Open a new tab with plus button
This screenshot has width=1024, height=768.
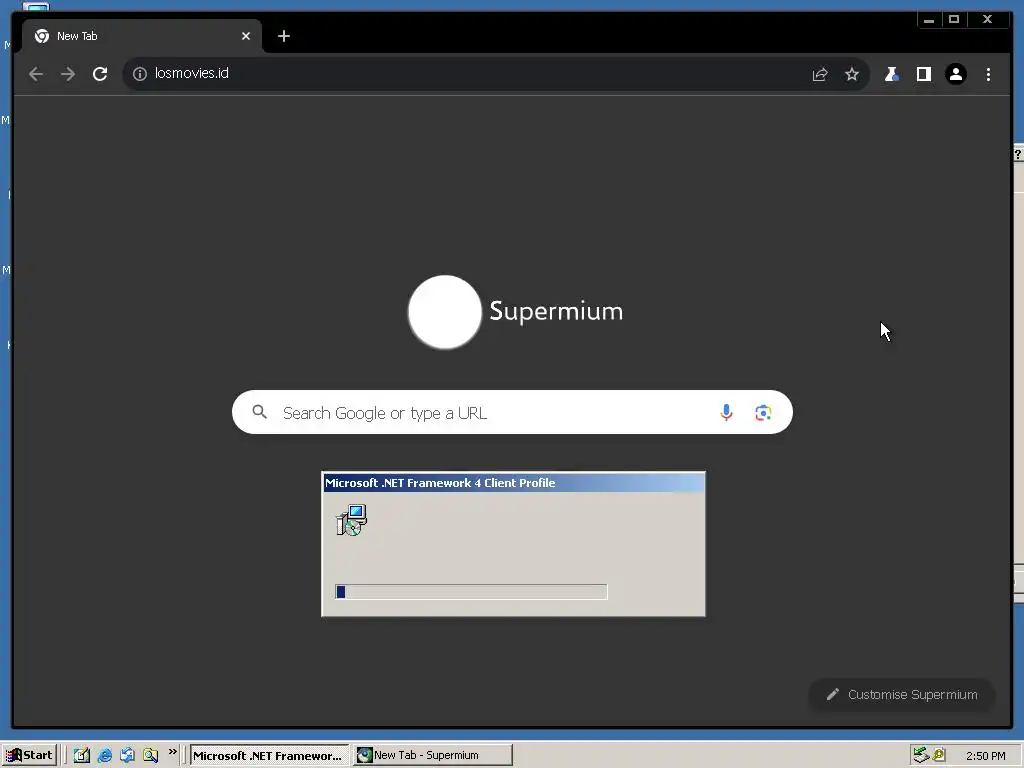pyautogui.click(x=283, y=37)
